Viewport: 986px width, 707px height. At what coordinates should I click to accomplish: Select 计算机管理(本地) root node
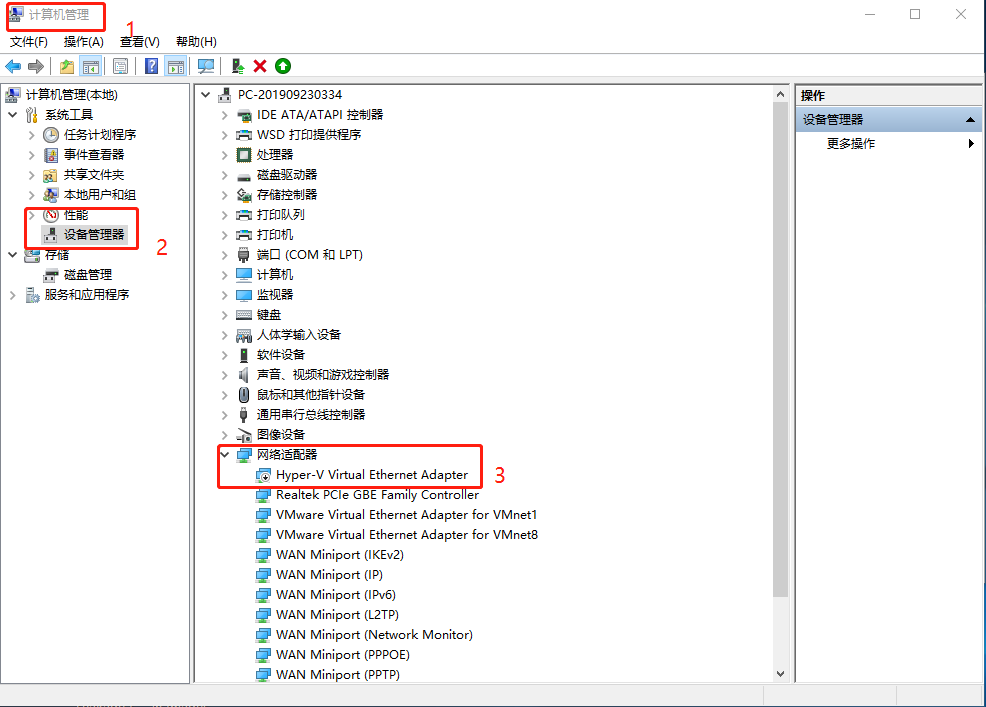(72, 94)
